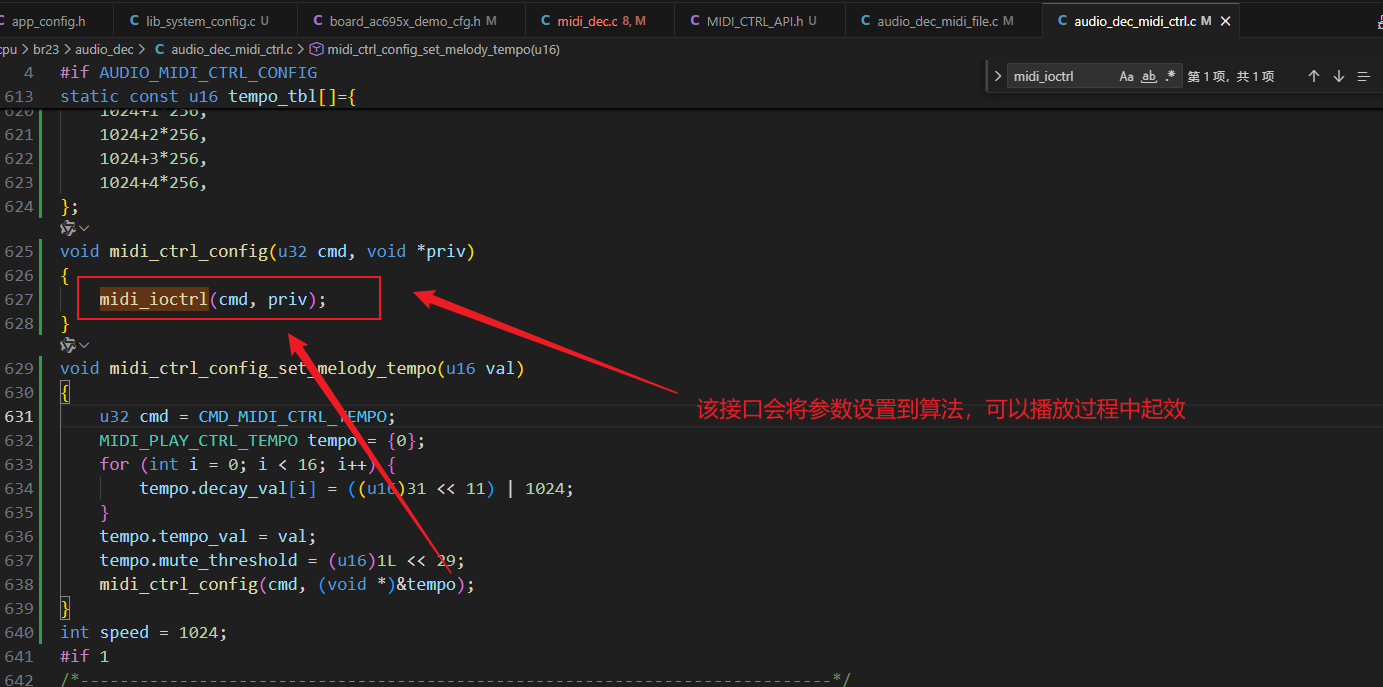Click 'tempo.mute_threshold' on line 637
The width and height of the screenshot is (1383, 687).
198,560
